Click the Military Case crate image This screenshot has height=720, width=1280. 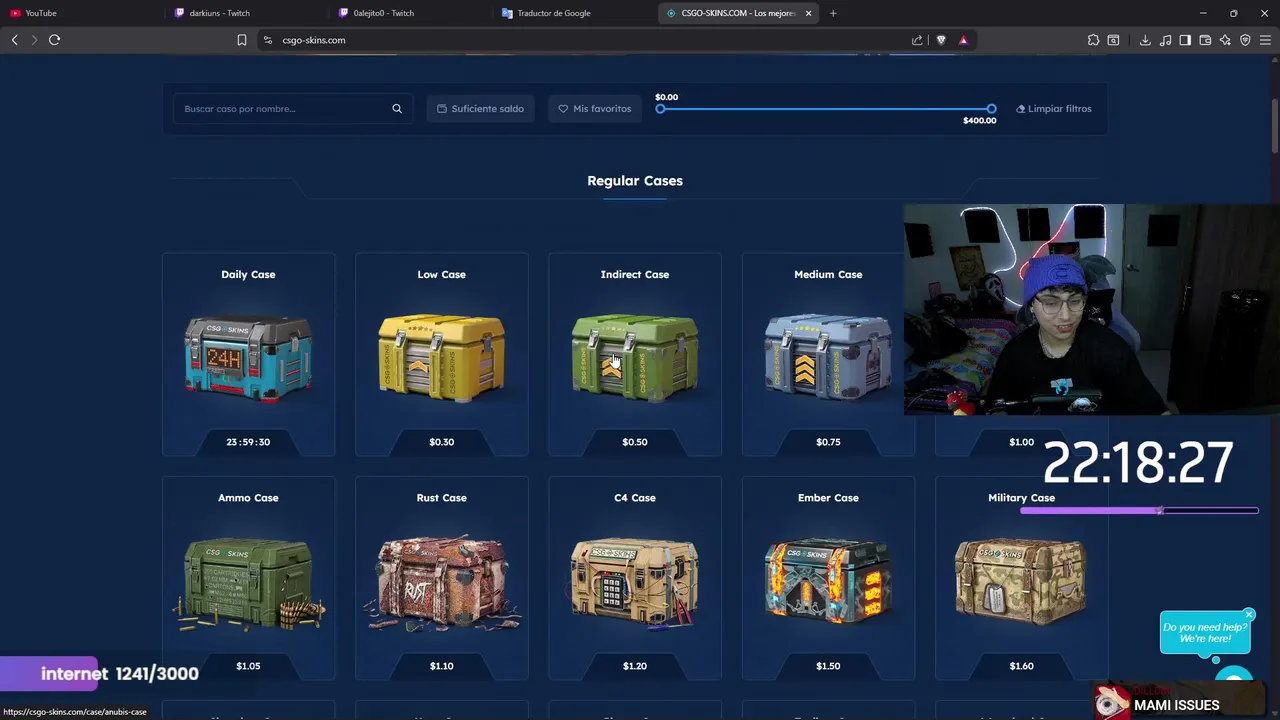[1021, 582]
